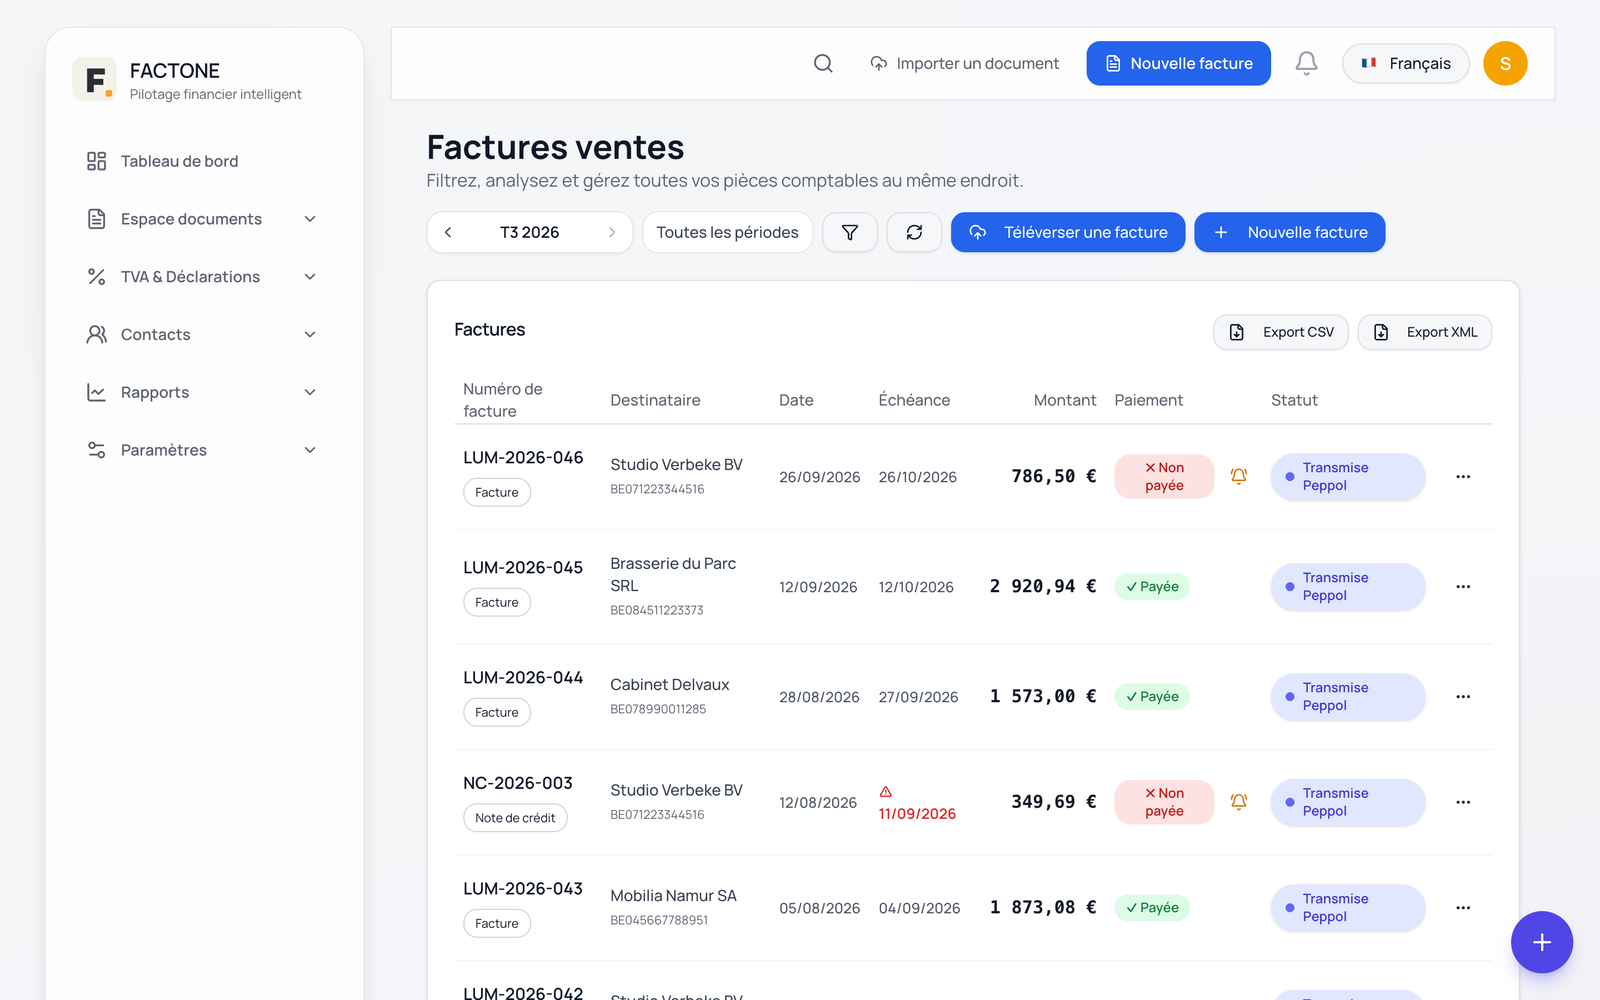Open row actions menu for LUM-2026-045
Viewport: 1600px width, 1000px height.
tap(1463, 587)
